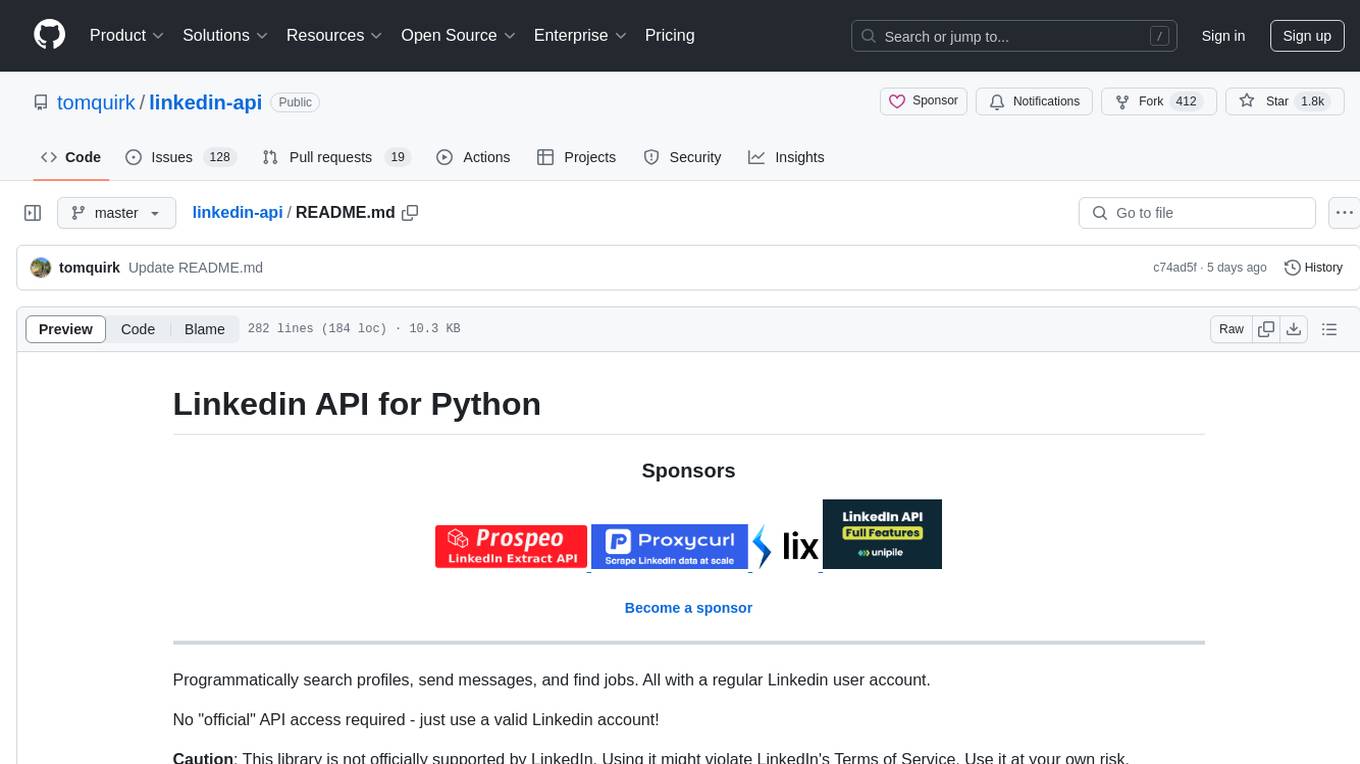The height and width of the screenshot is (764, 1360).
Task: Expand the Enterprise menu
Action: pyautogui.click(x=580, y=35)
